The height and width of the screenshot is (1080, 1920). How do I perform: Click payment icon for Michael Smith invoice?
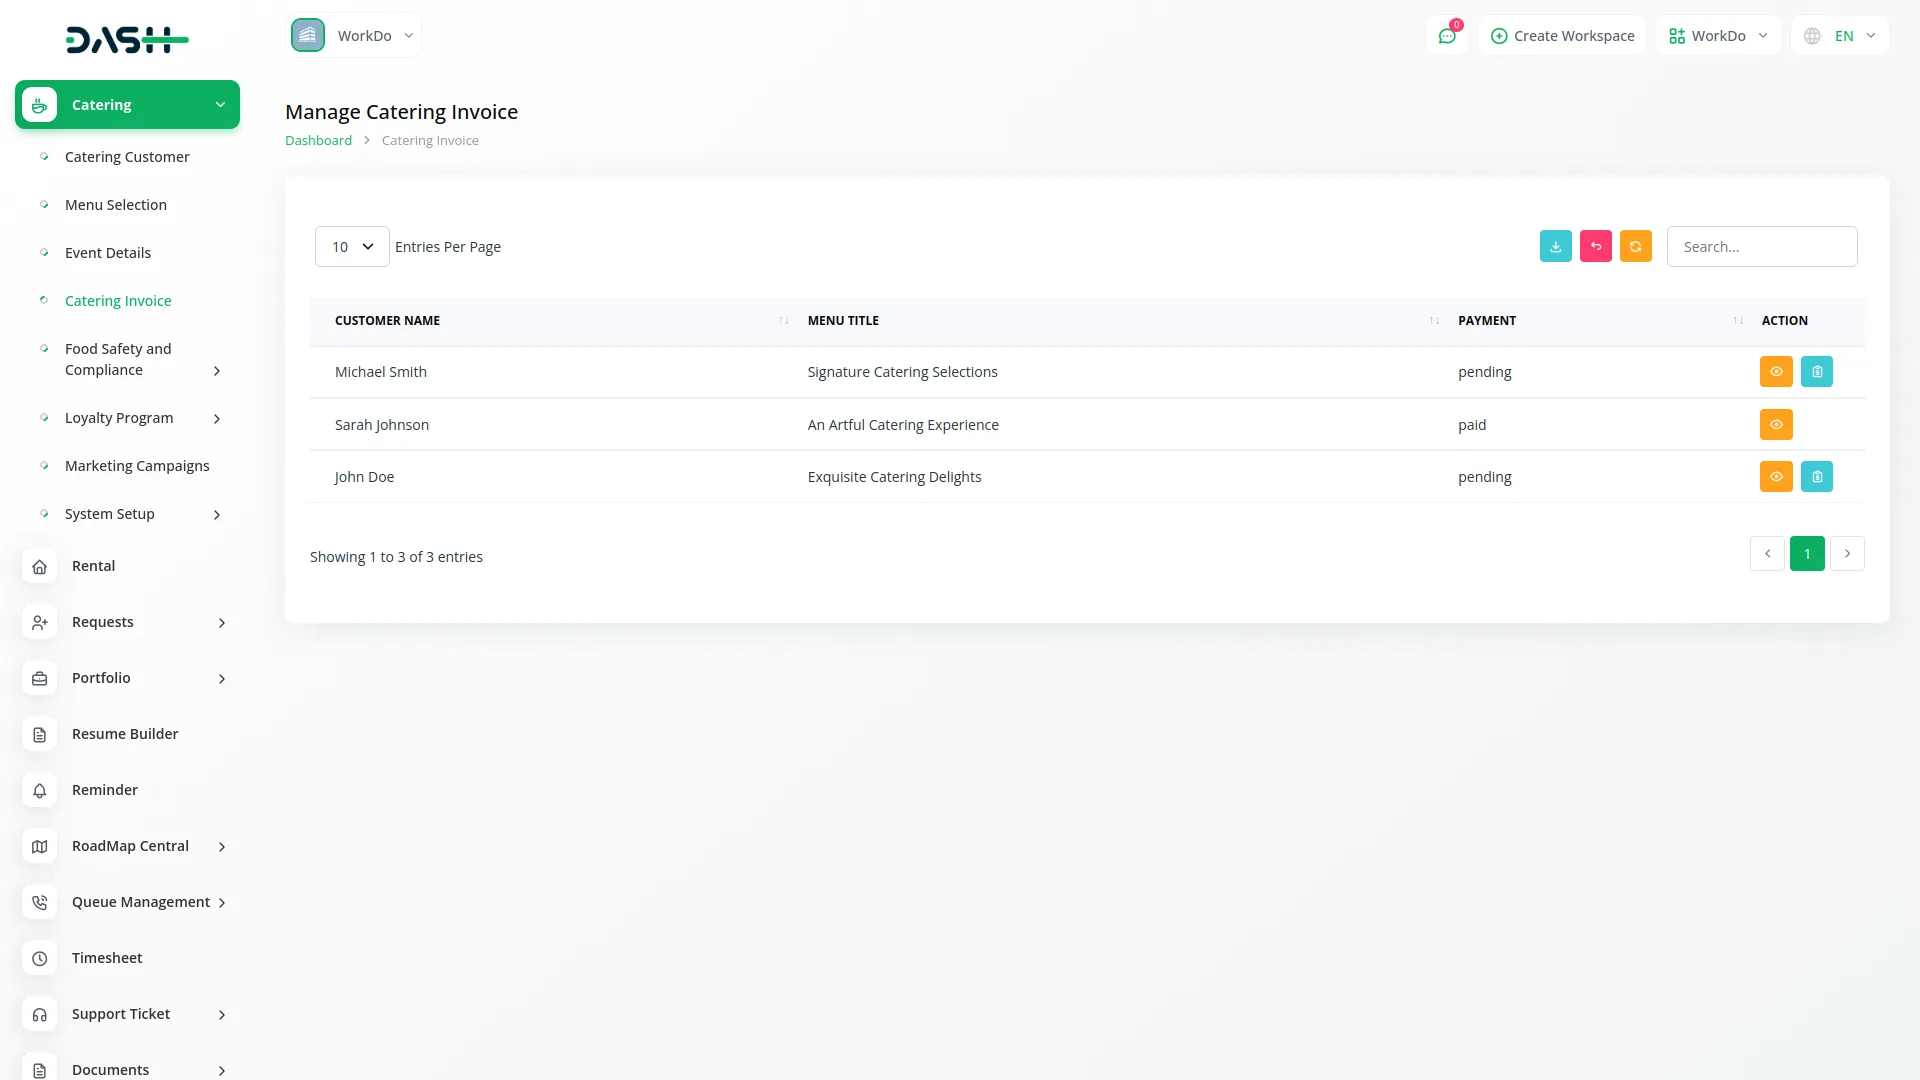(x=1816, y=372)
